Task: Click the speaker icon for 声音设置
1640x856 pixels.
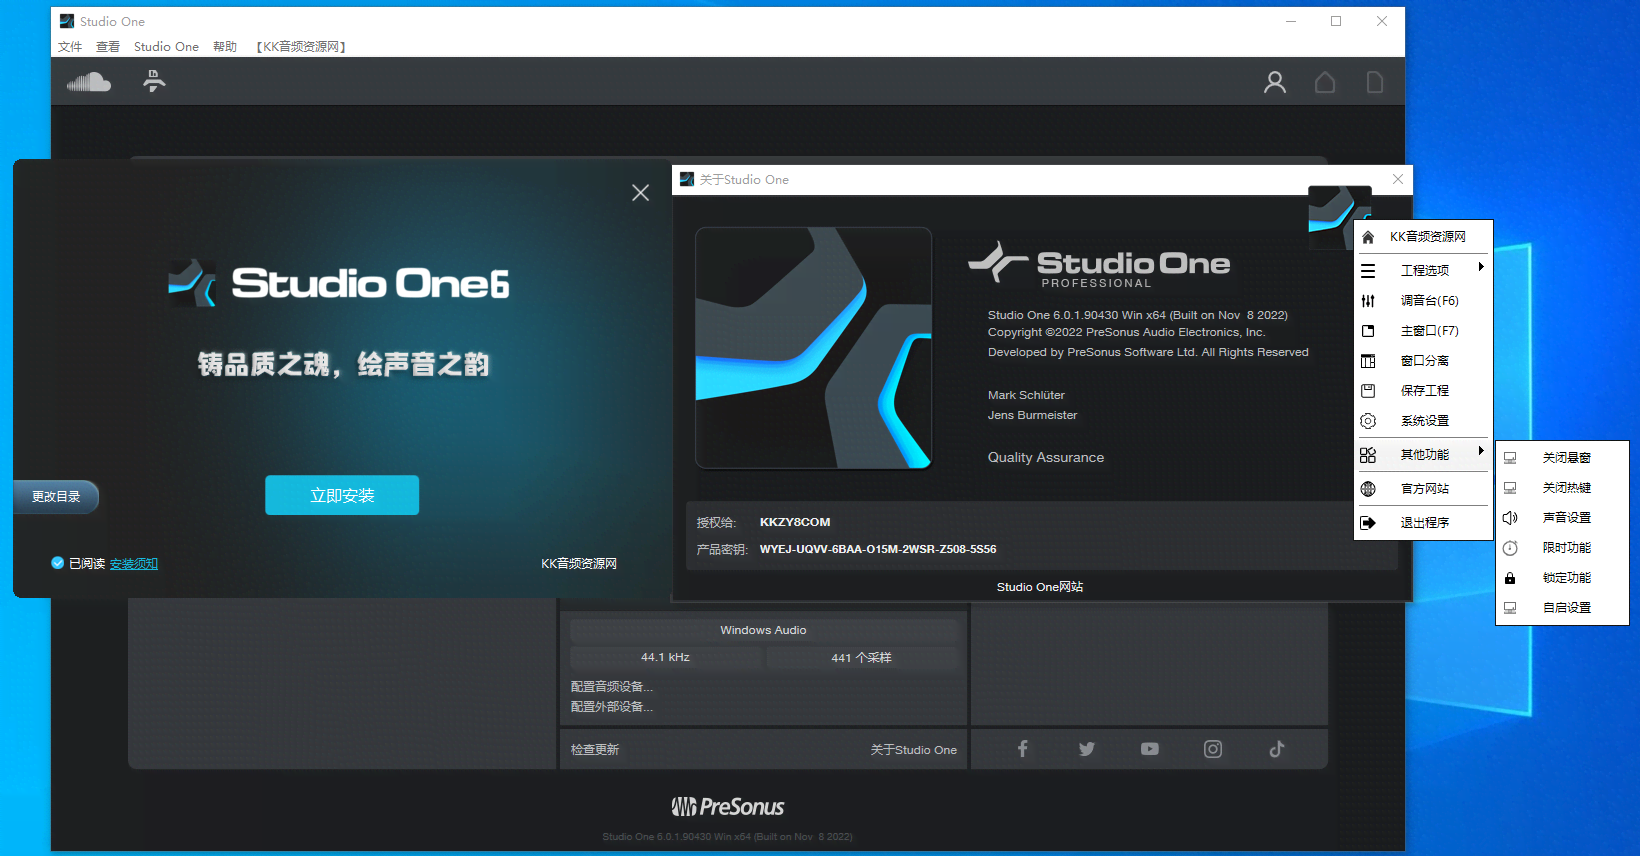Action: (1510, 518)
